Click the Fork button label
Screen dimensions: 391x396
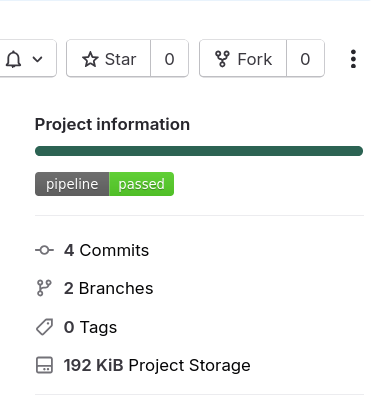click(x=255, y=59)
